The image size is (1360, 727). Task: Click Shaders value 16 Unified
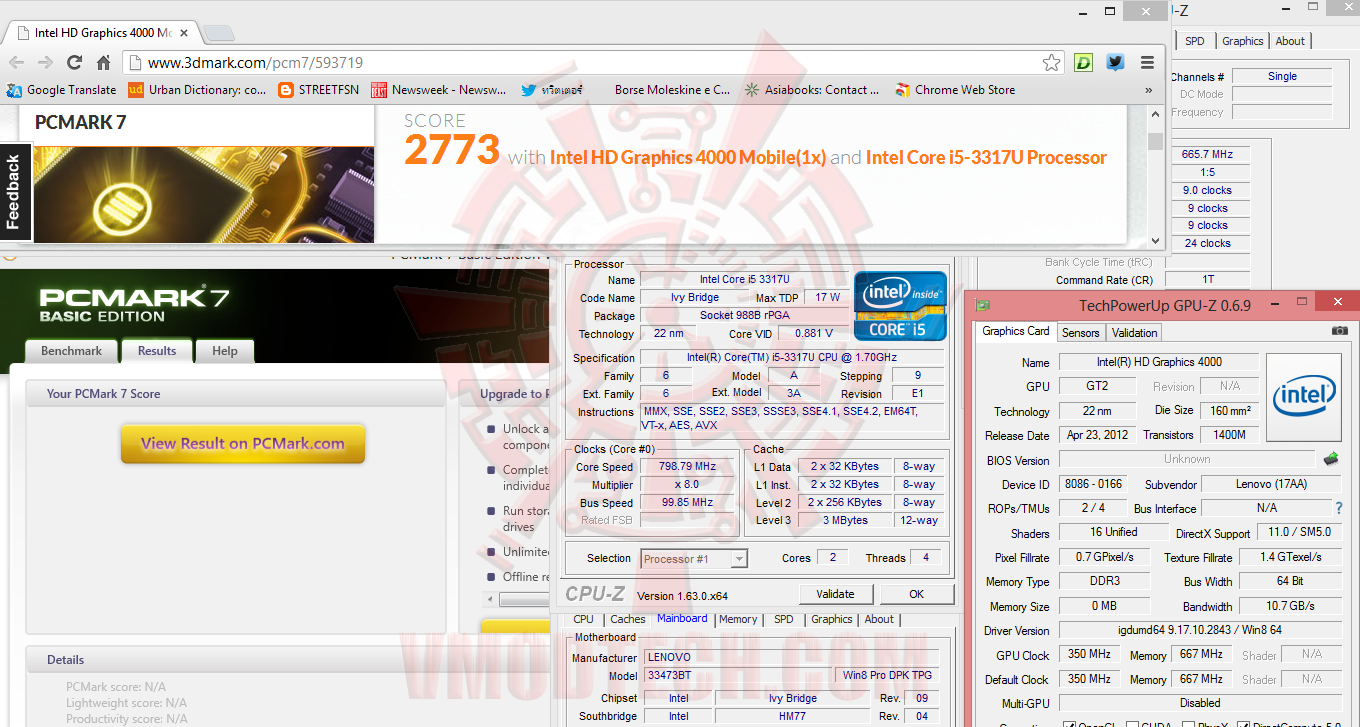click(x=1113, y=532)
